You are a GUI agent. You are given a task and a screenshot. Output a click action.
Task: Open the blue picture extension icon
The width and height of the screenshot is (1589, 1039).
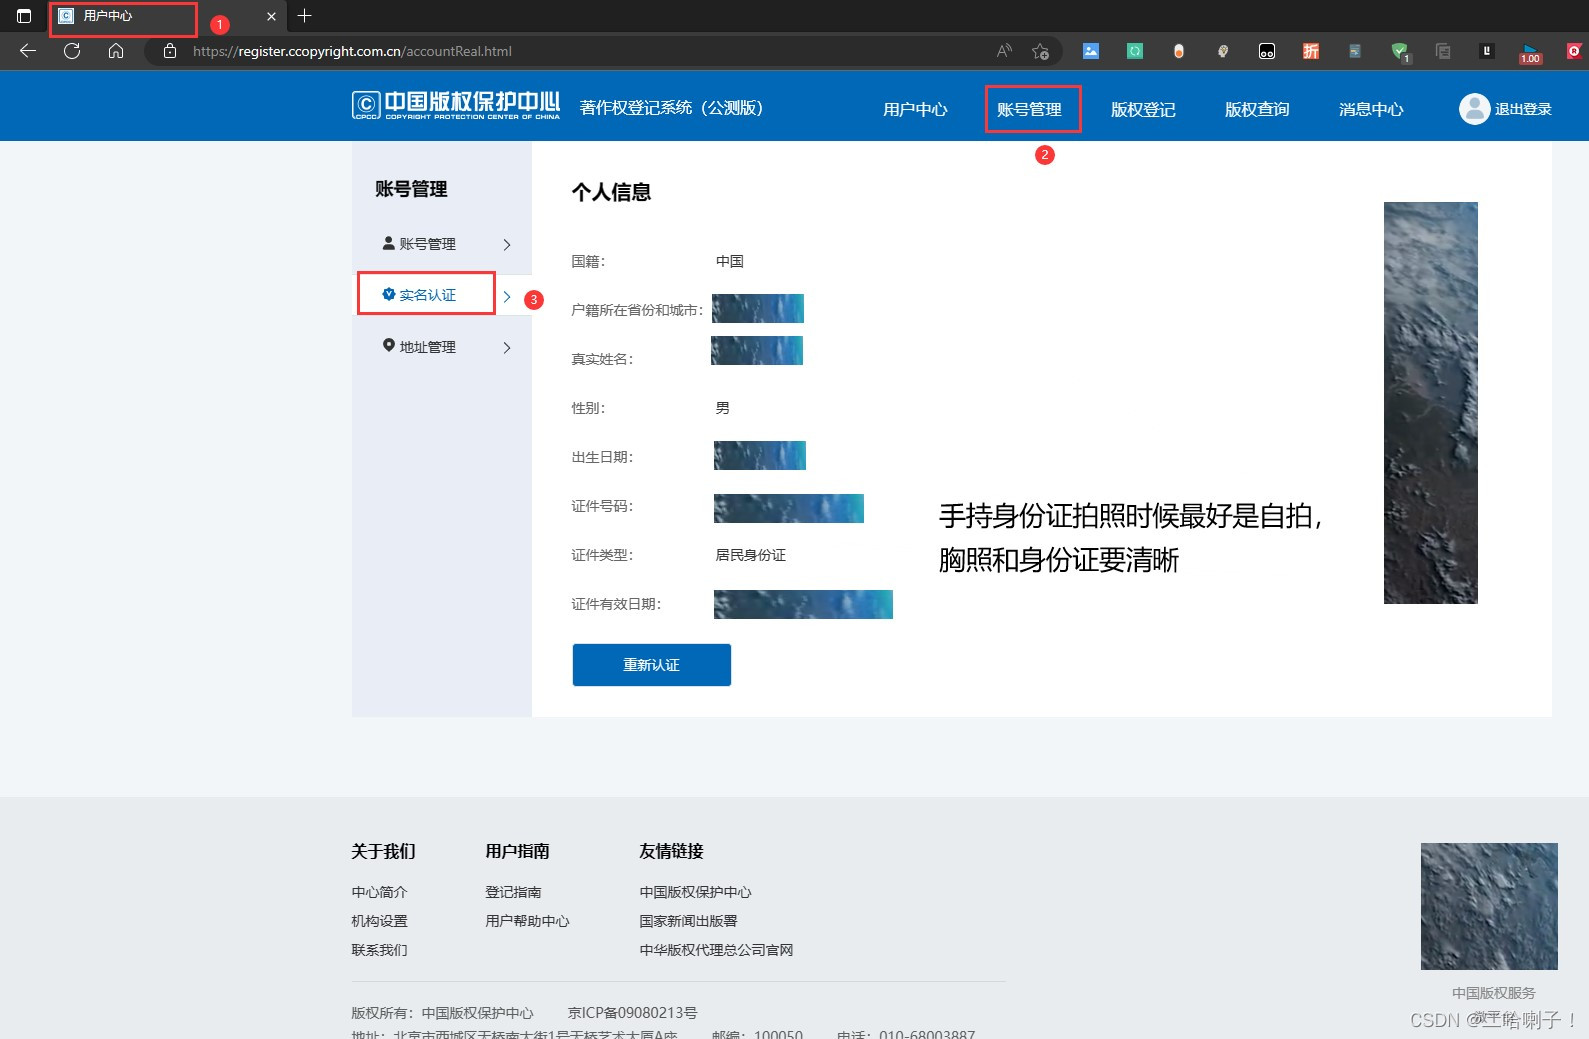click(1091, 51)
